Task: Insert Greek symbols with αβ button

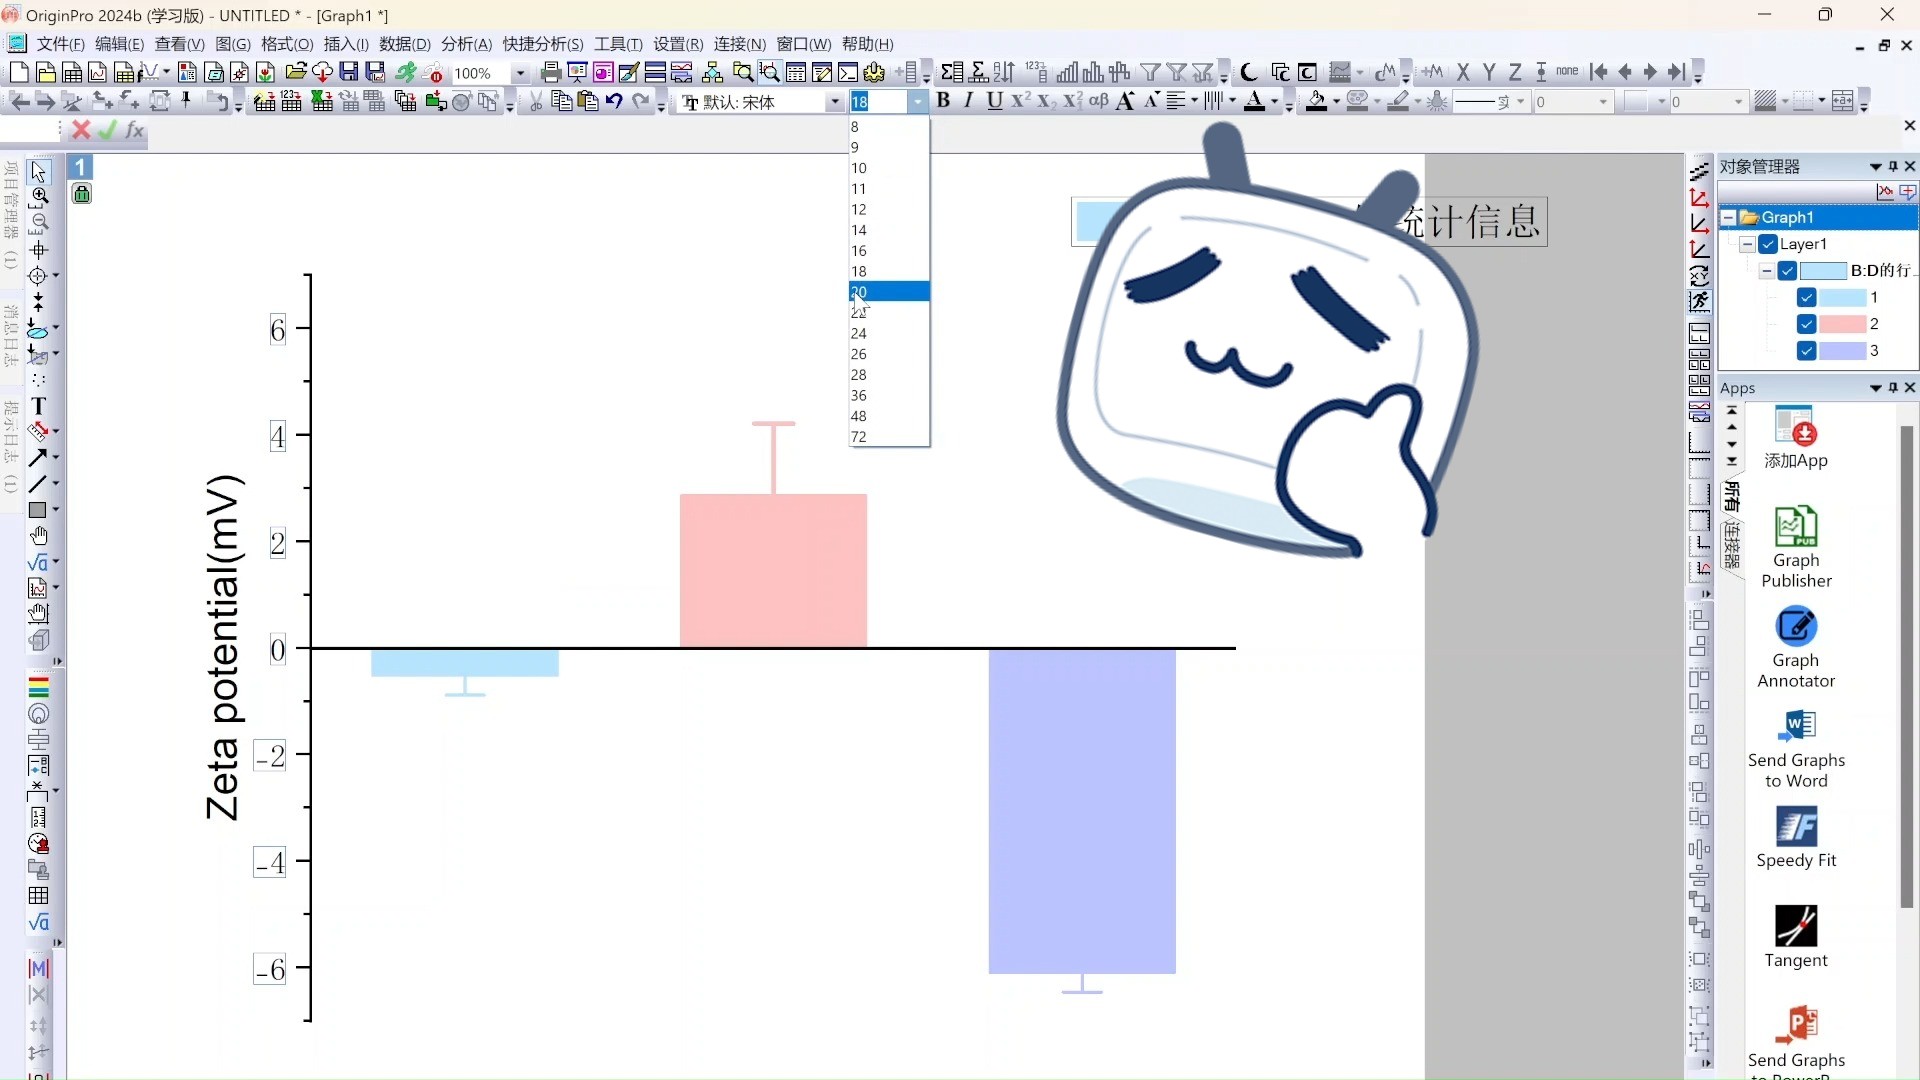Action: pyautogui.click(x=1099, y=101)
